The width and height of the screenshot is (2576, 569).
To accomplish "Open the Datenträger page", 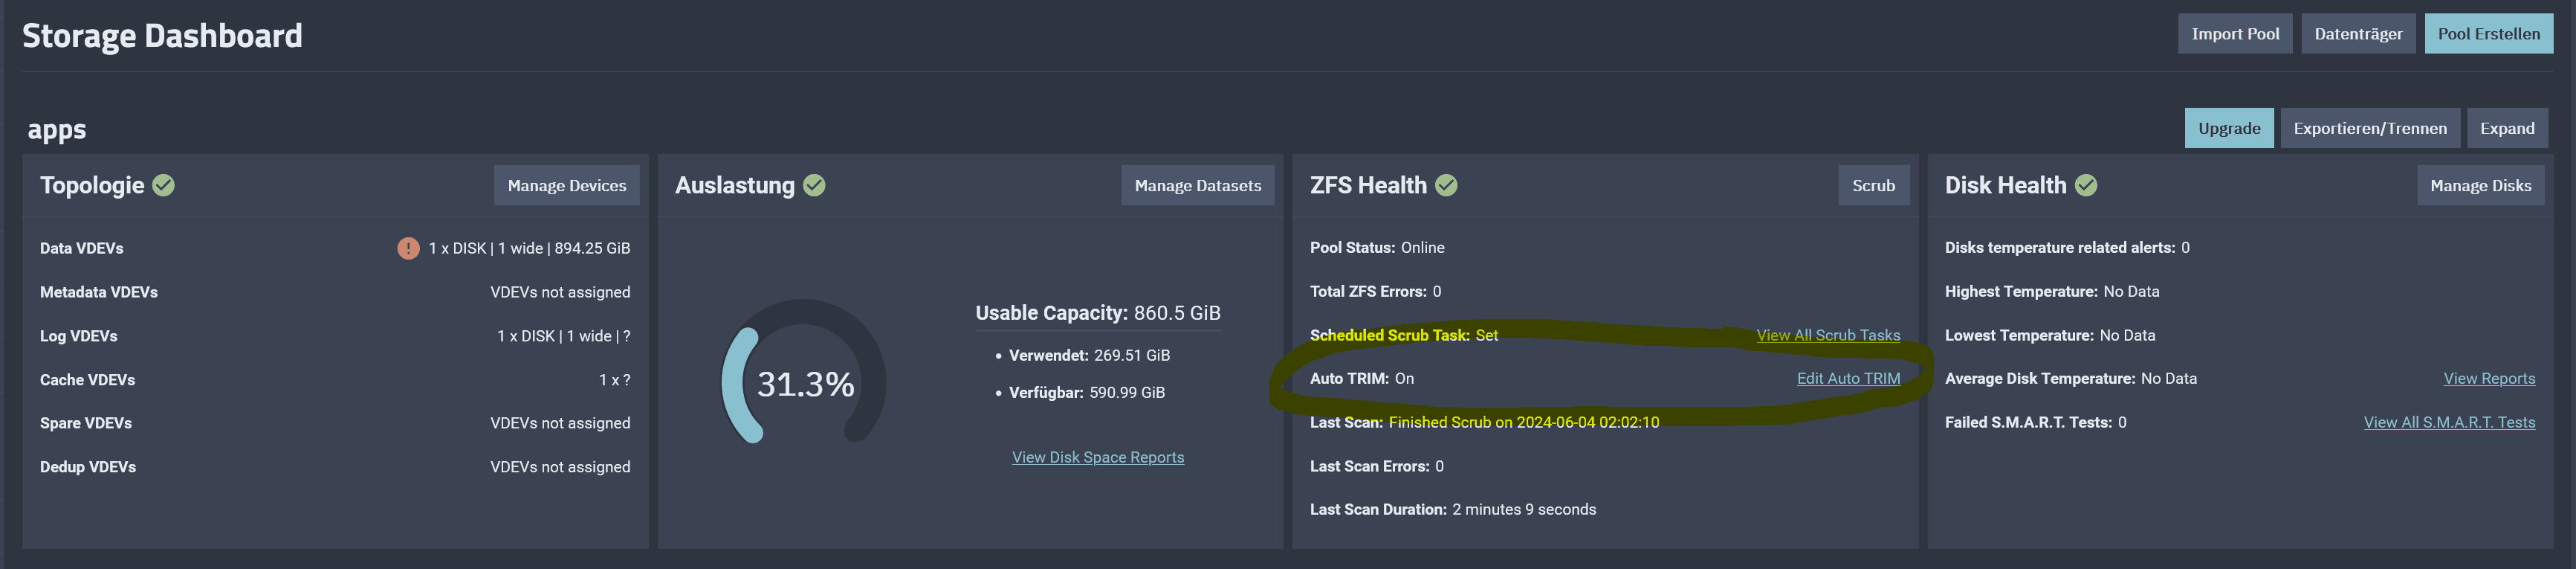I will (2358, 33).
